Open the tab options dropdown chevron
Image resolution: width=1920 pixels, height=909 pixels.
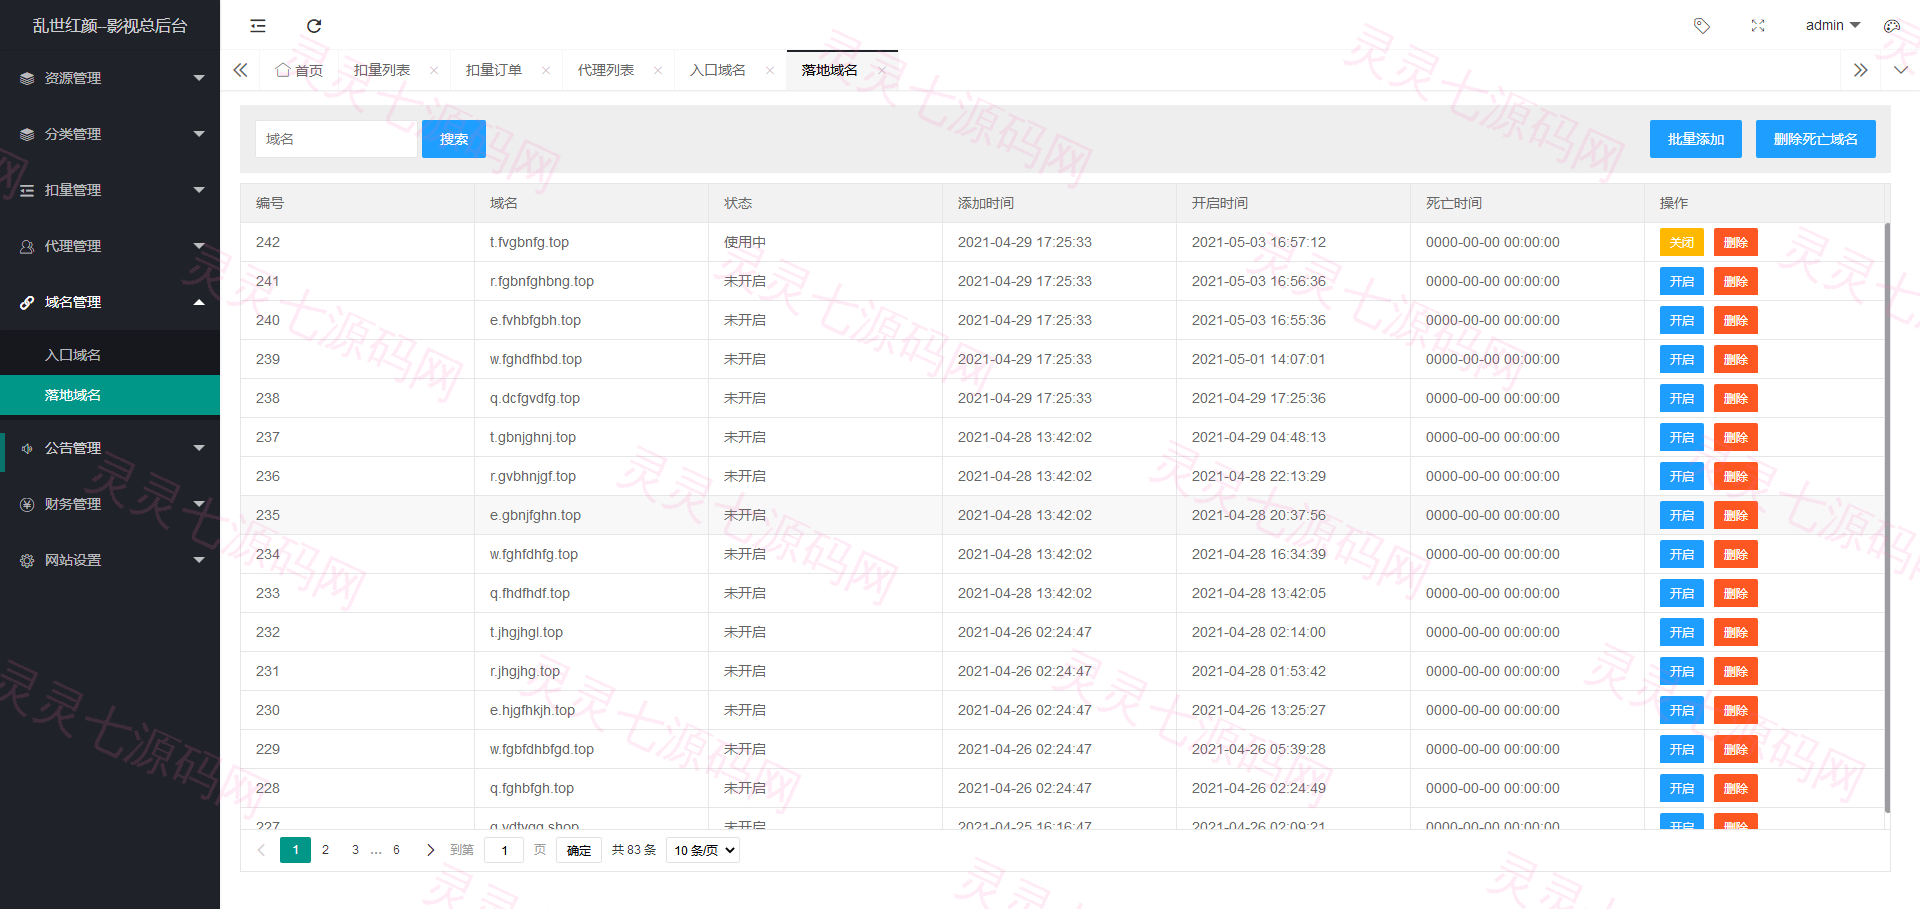(1901, 70)
